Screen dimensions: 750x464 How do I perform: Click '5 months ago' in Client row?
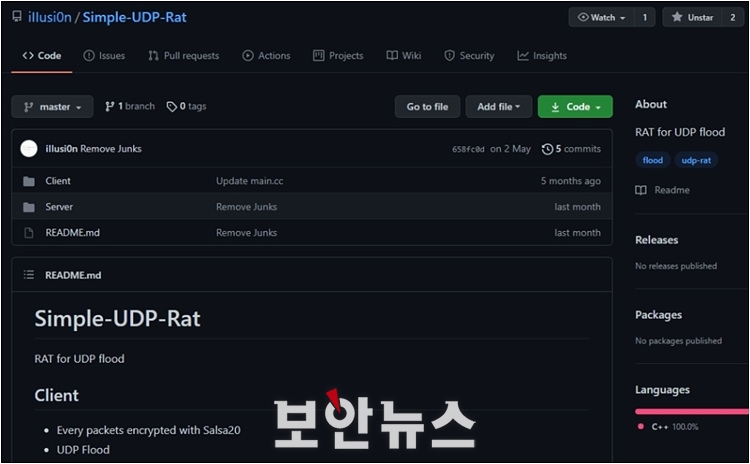[x=571, y=181]
